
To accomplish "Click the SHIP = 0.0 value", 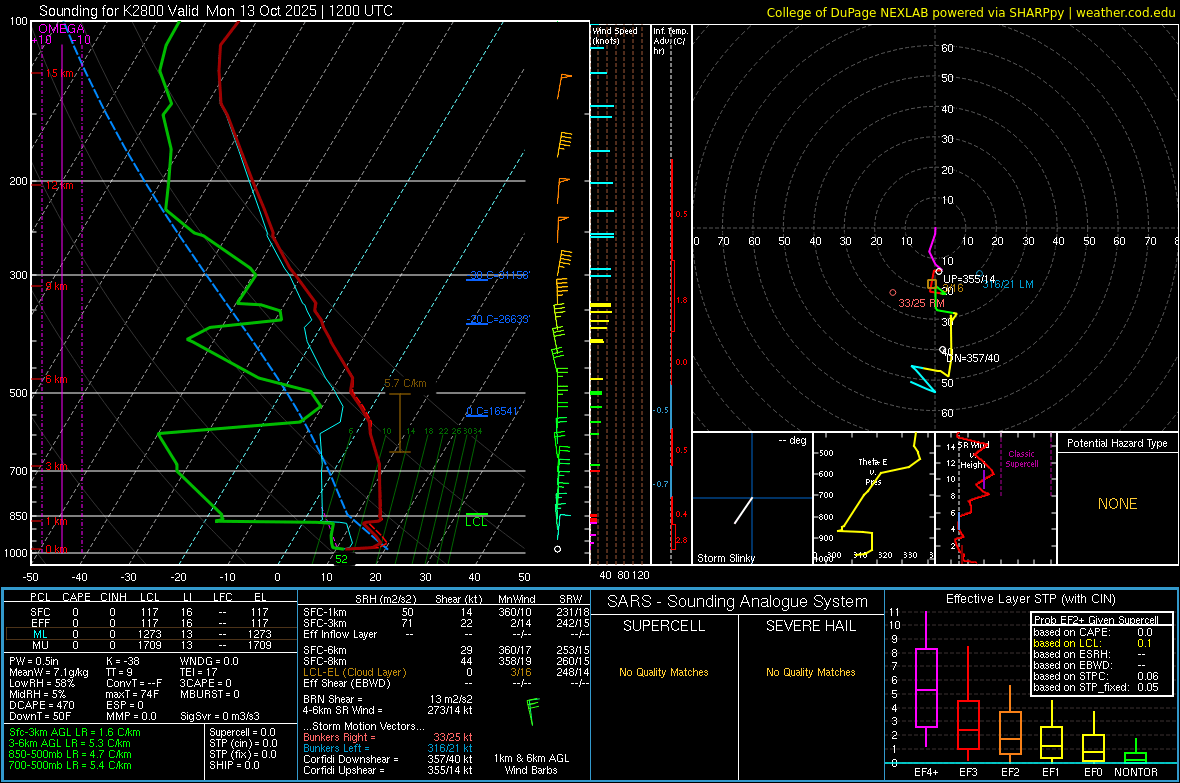I will [x=234, y=765].
